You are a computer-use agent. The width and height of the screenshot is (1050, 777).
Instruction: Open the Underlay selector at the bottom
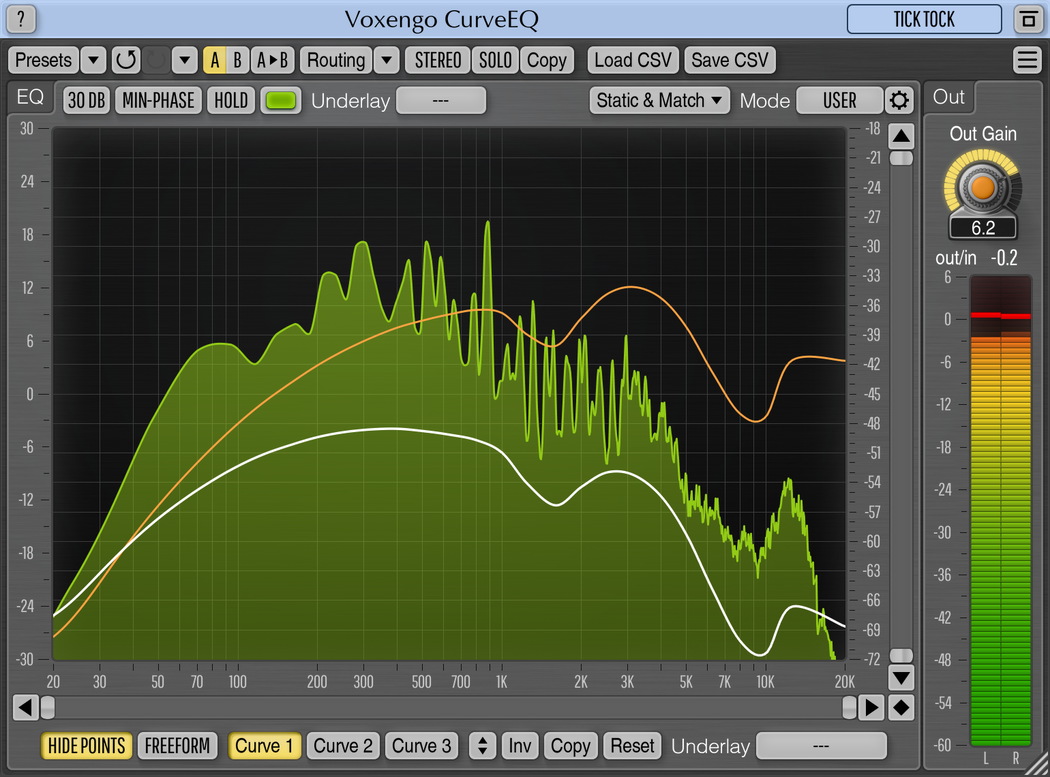click(x=821, y=746)
